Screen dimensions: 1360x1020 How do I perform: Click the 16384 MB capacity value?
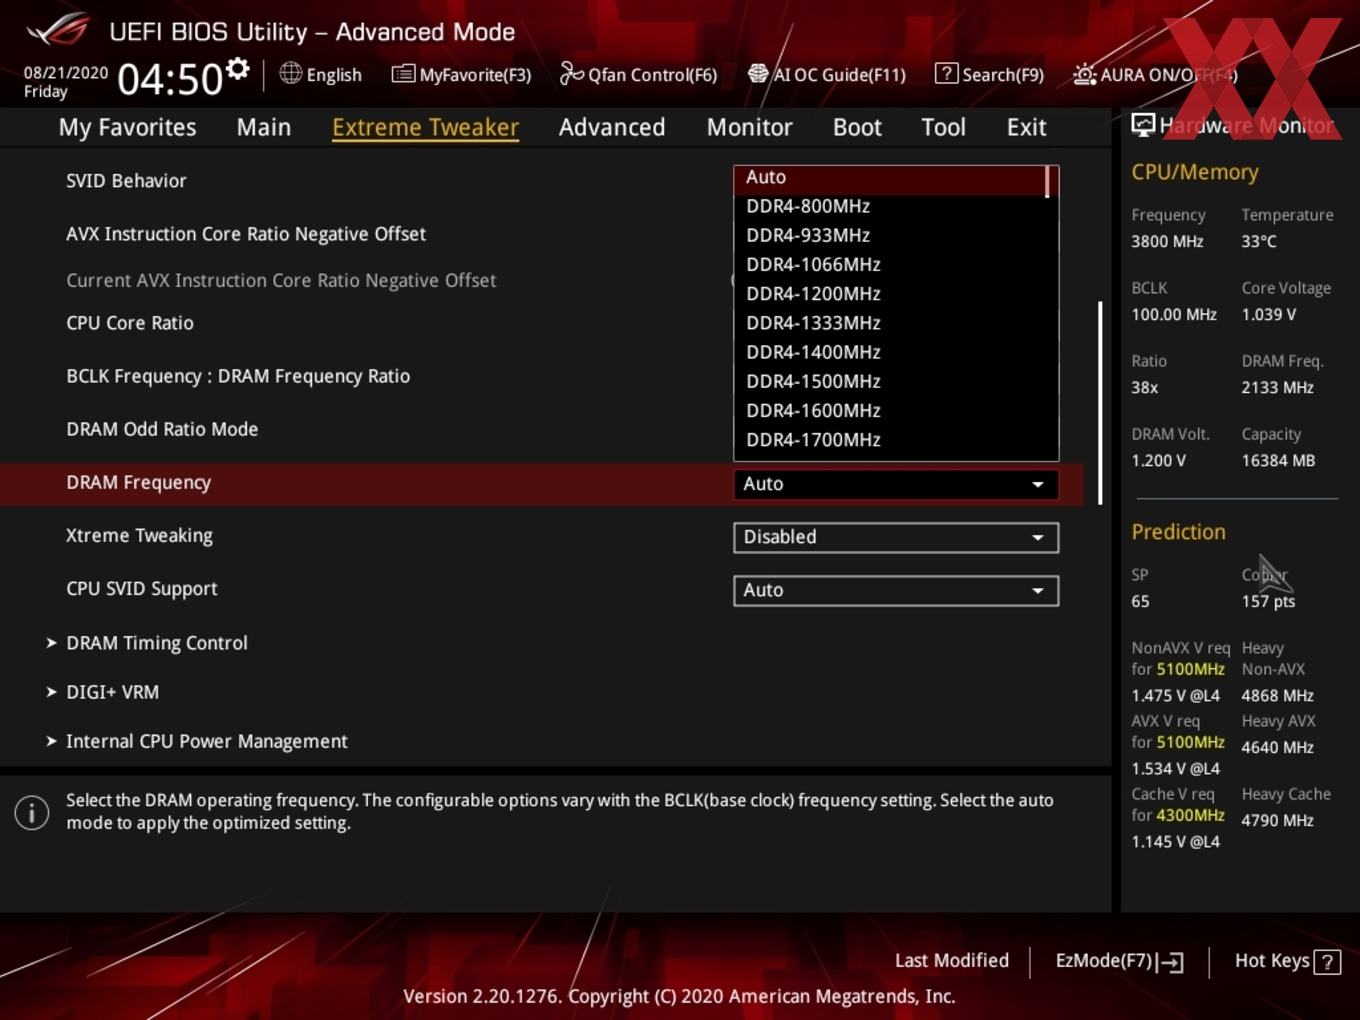[1278, 461]
